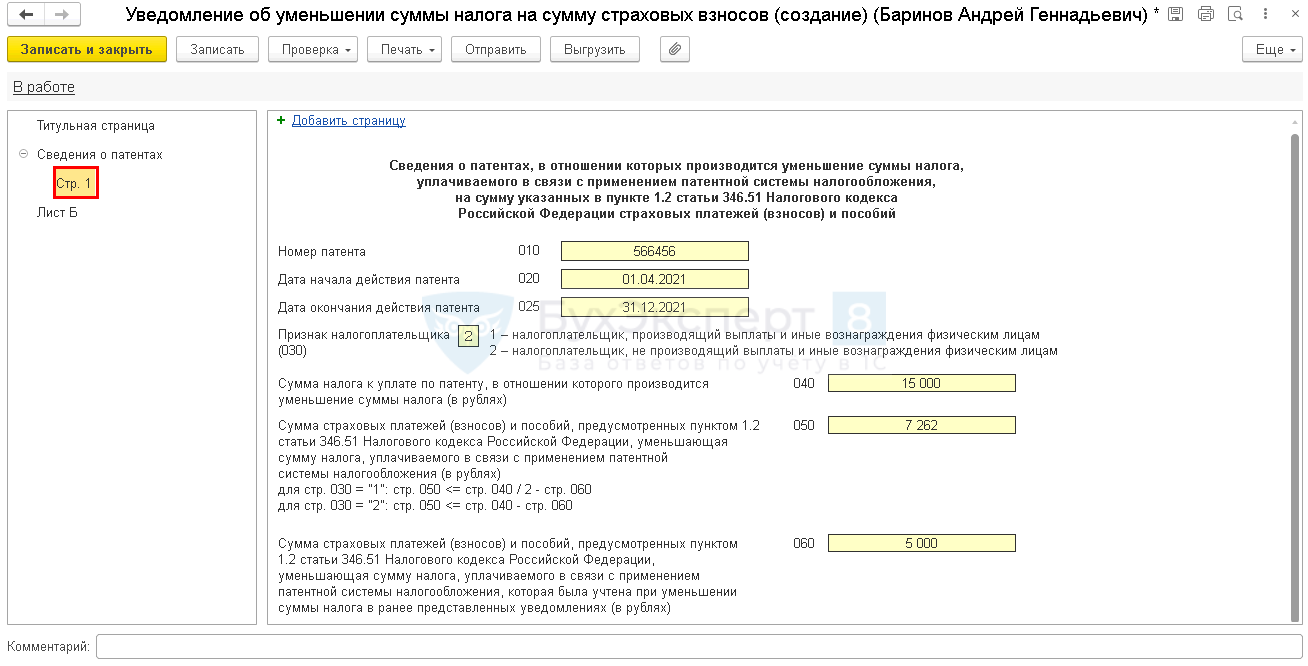Click the line code 010

[x=529, y=251]
